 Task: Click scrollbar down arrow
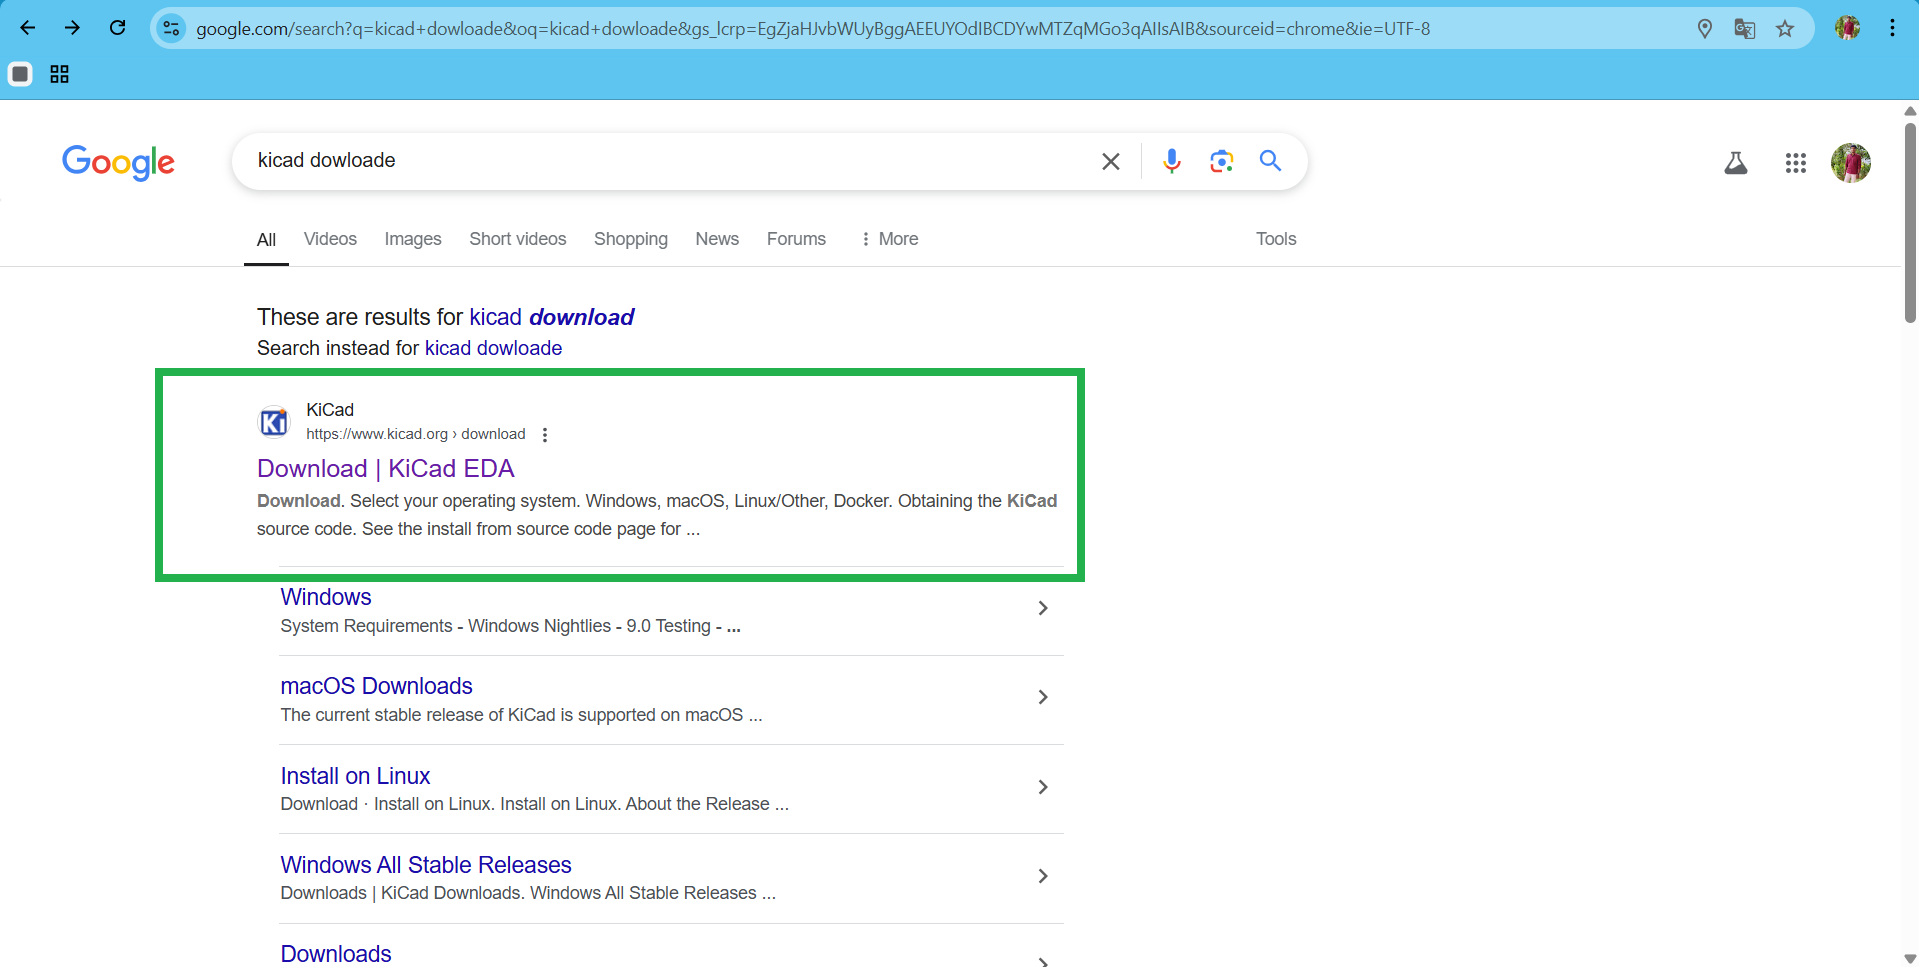(1910, 958)
